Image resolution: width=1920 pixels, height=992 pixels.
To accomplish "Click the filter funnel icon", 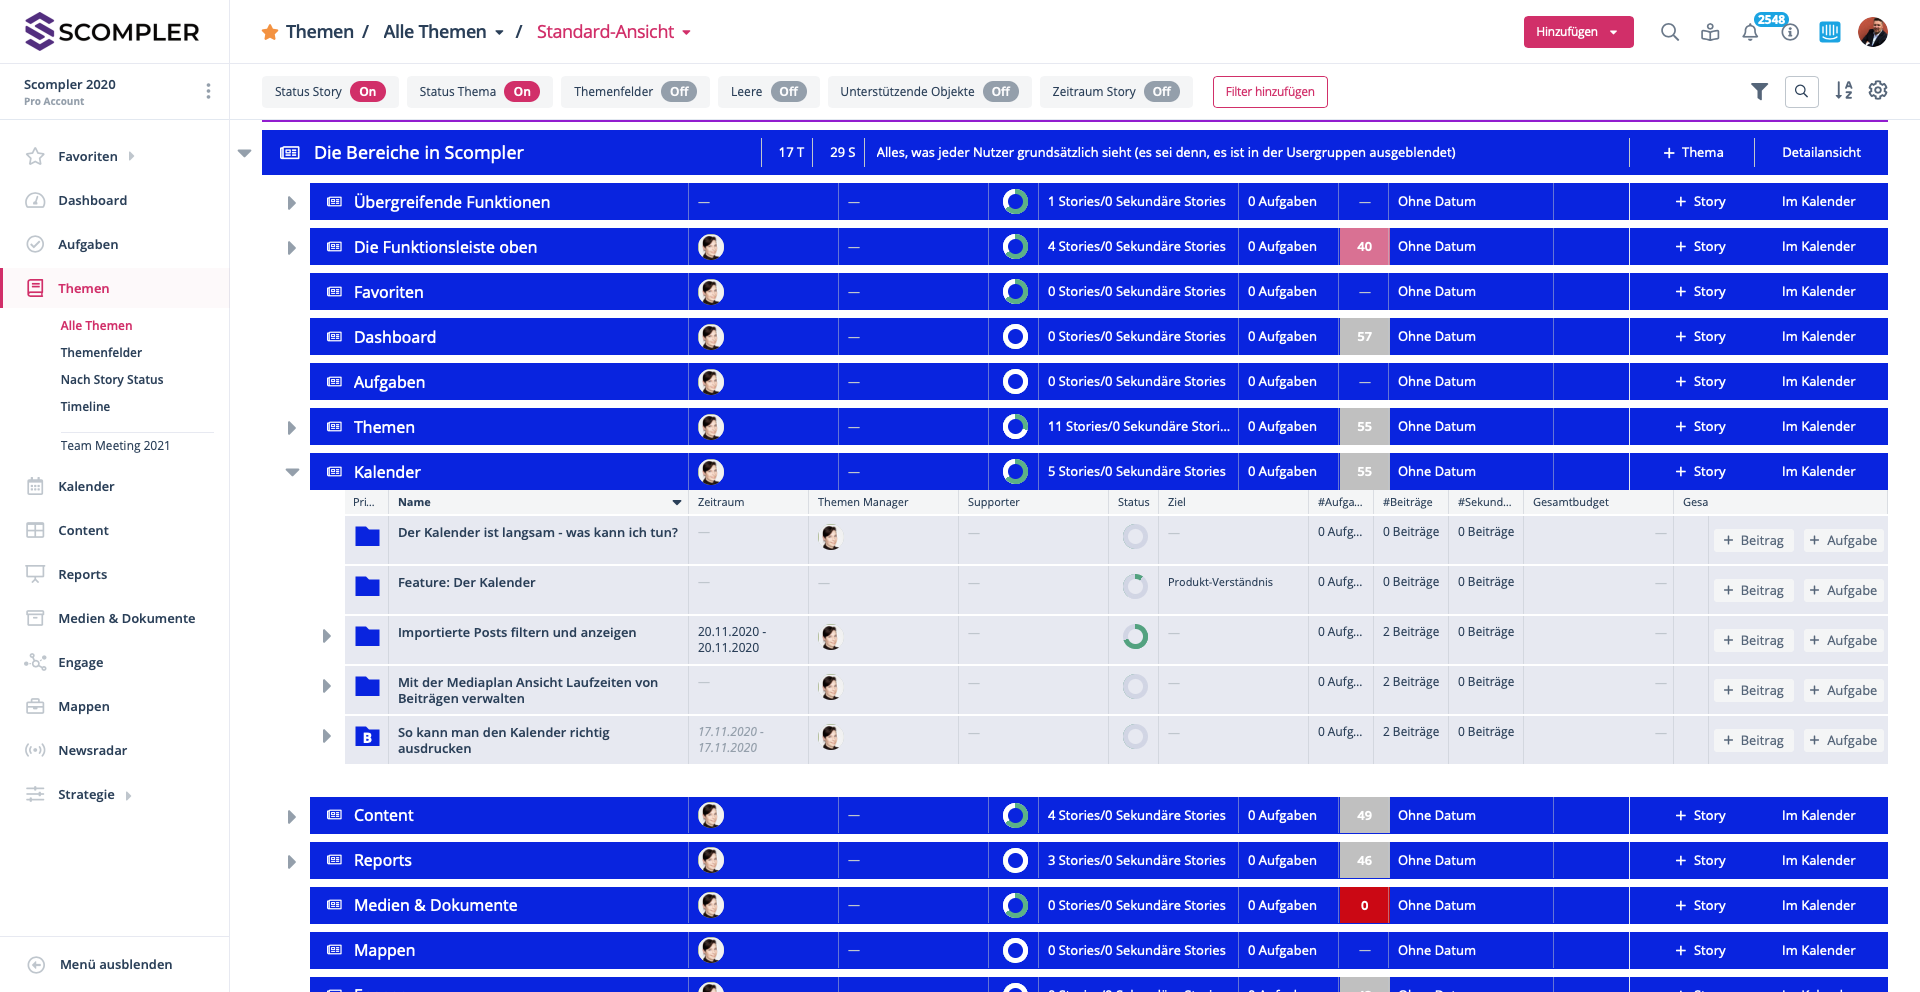I will 1759,91.
